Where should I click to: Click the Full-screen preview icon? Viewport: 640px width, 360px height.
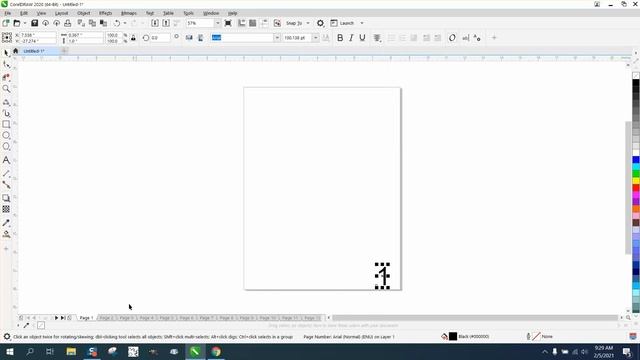pyautogui.click(x=228, y=23)
